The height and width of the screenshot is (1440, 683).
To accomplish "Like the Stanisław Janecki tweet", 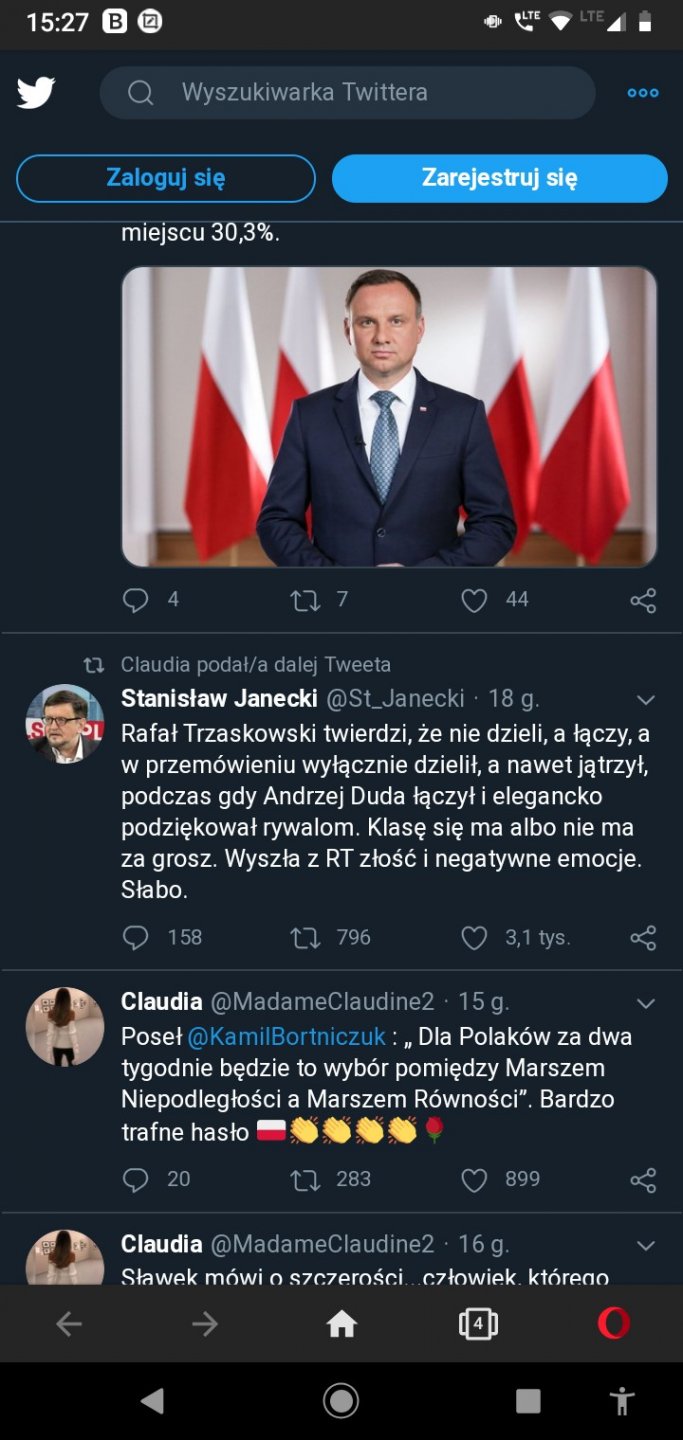I will click(x=474, y=938).
